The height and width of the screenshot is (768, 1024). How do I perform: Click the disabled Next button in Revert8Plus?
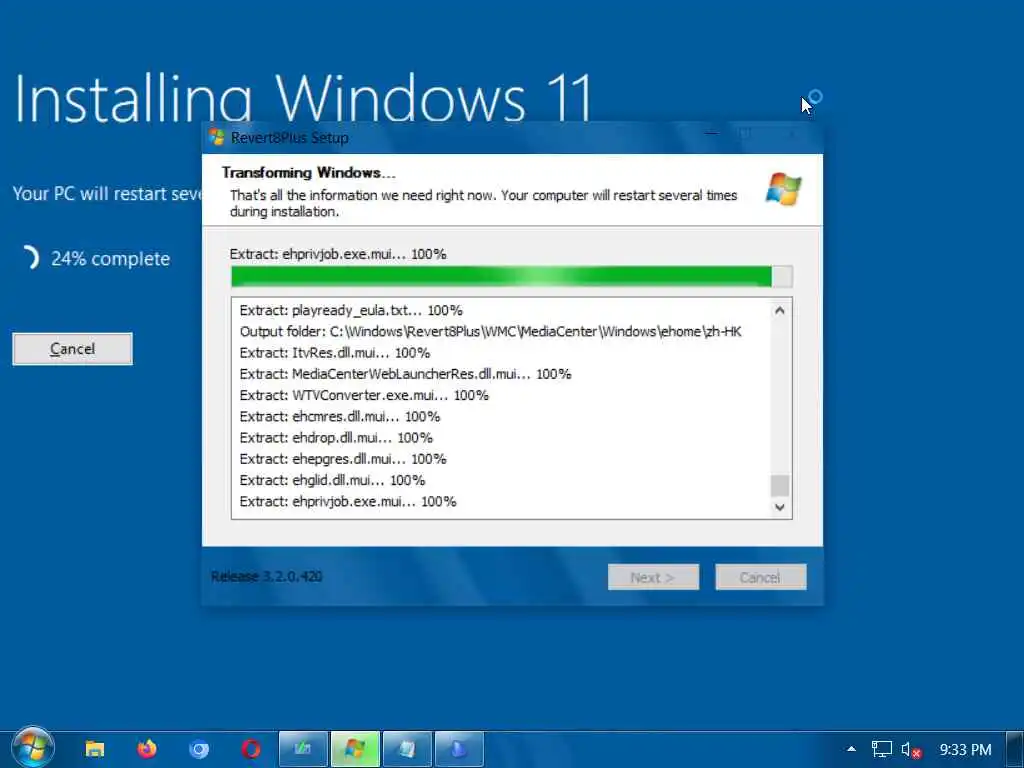653,577
